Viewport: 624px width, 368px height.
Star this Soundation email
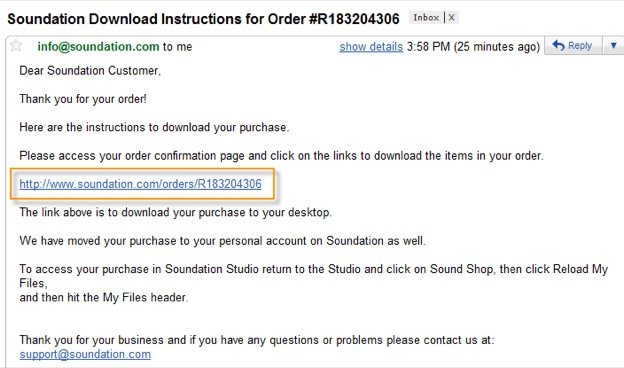[x=16, y=46]
